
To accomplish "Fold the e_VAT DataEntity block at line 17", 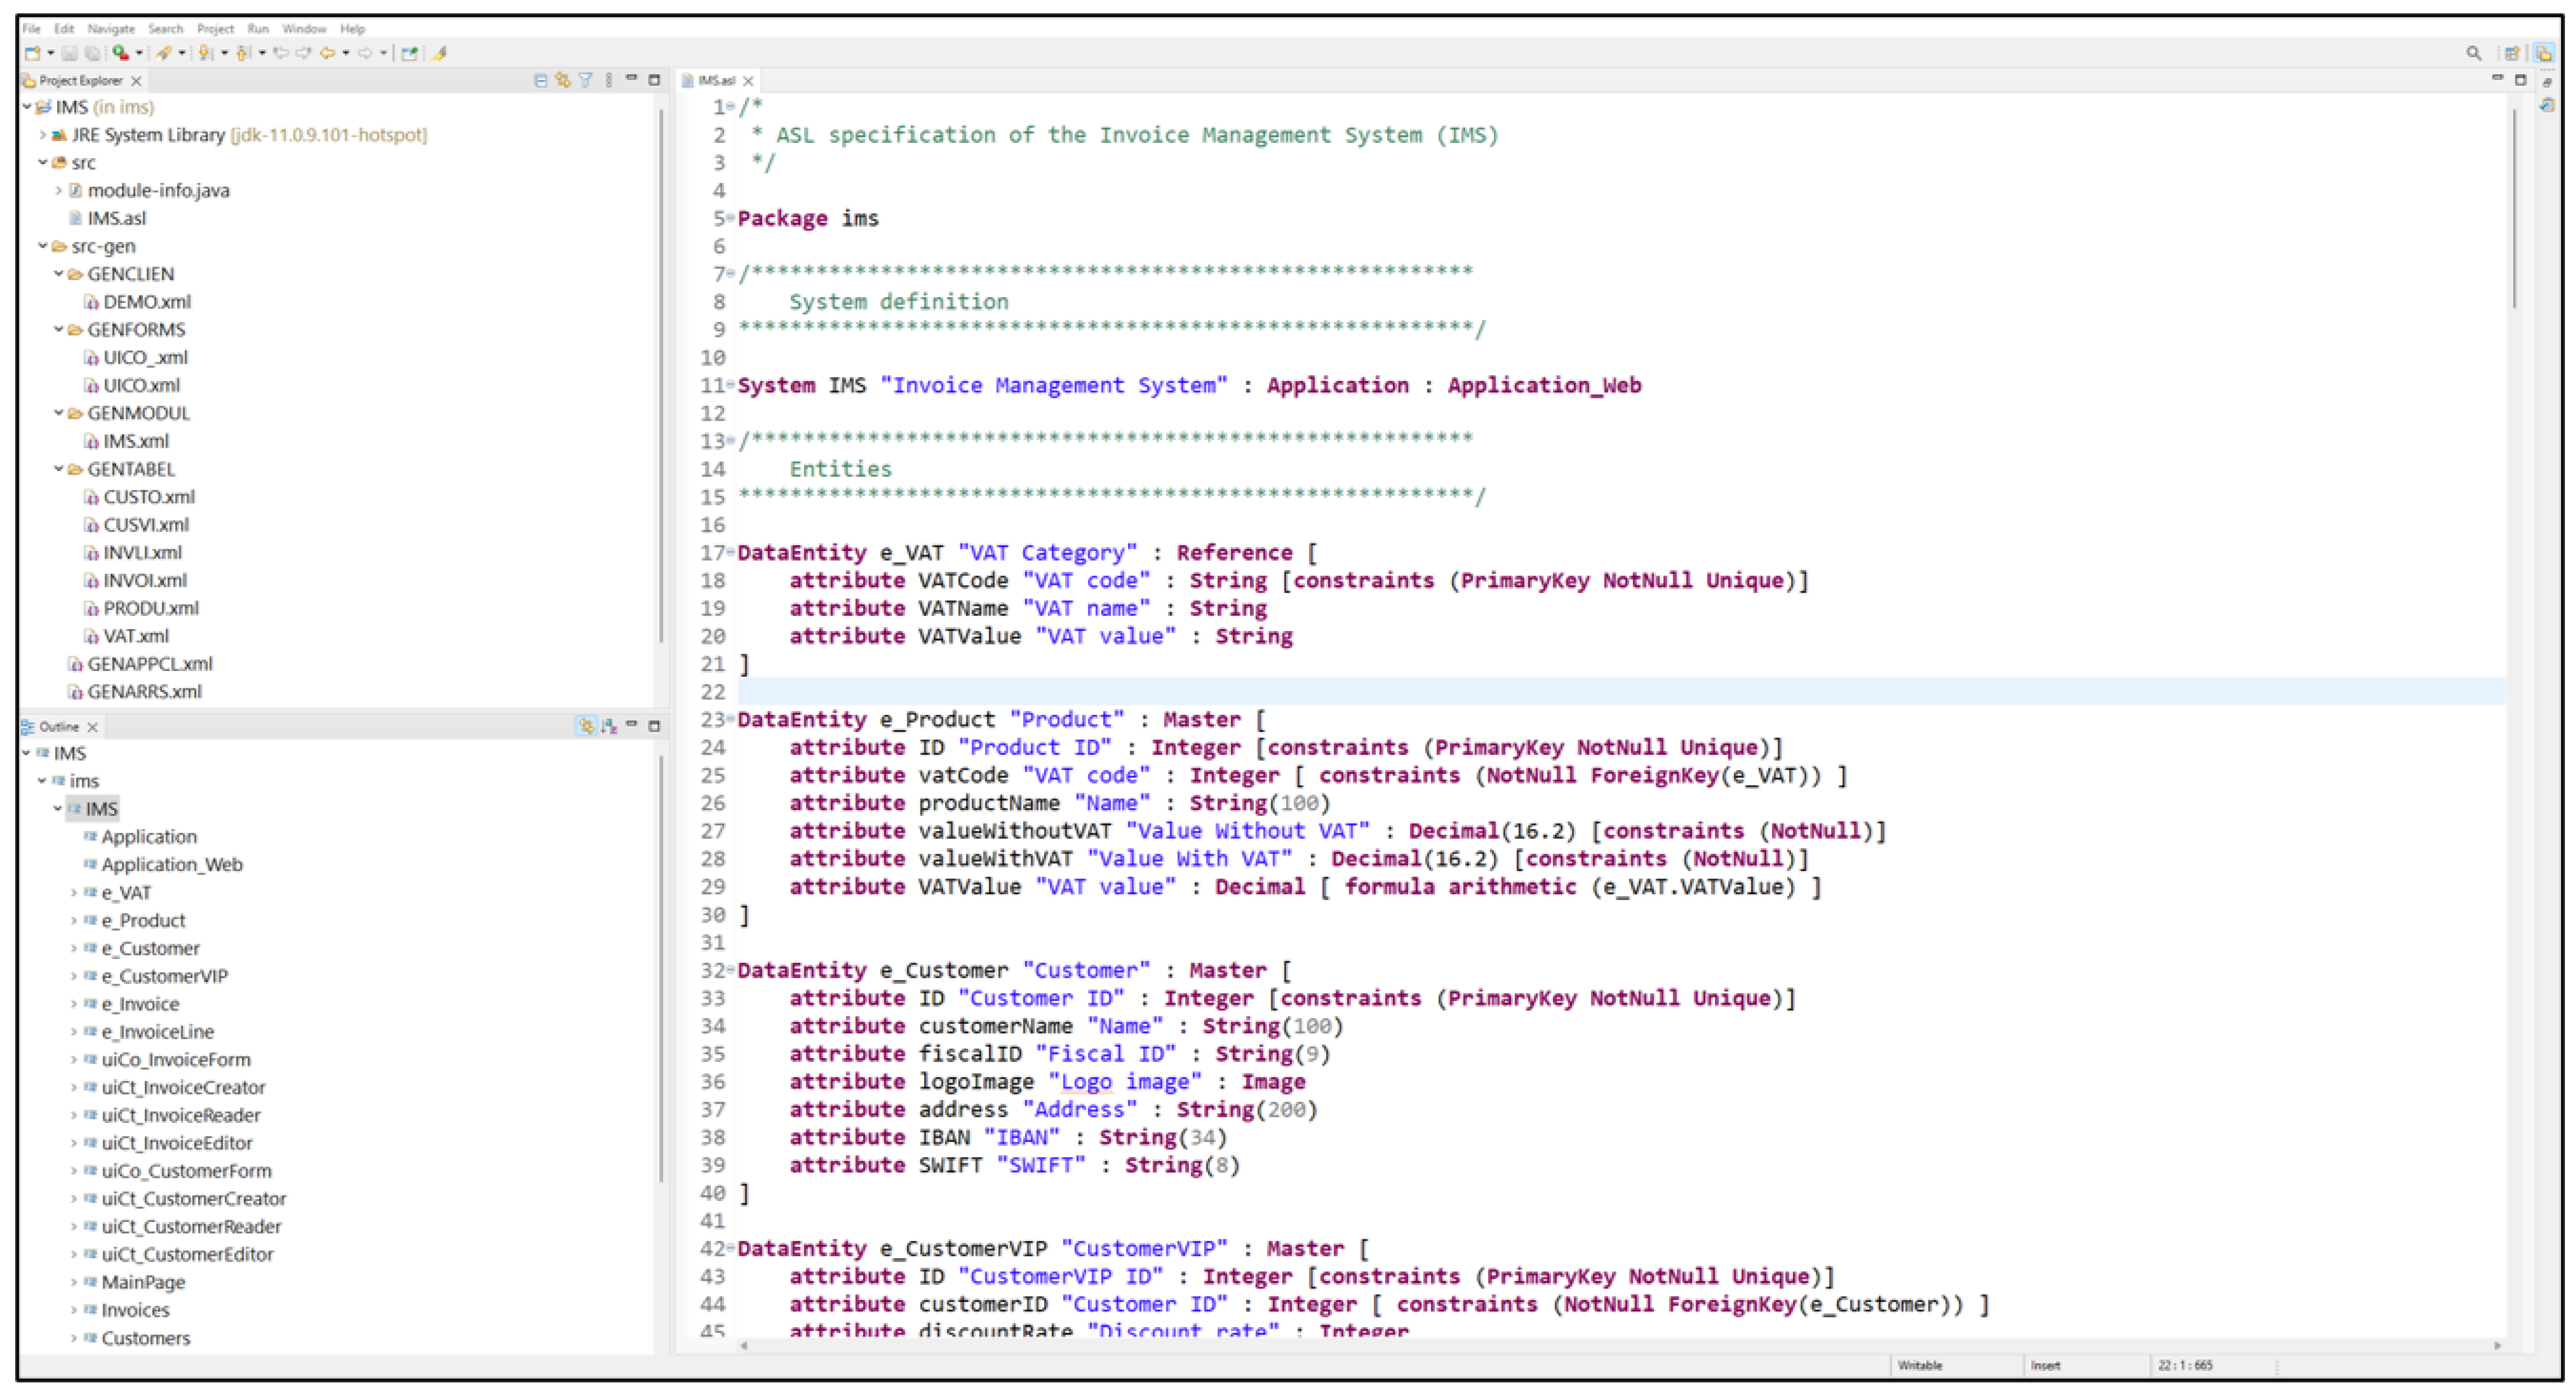I will (731, 552).
